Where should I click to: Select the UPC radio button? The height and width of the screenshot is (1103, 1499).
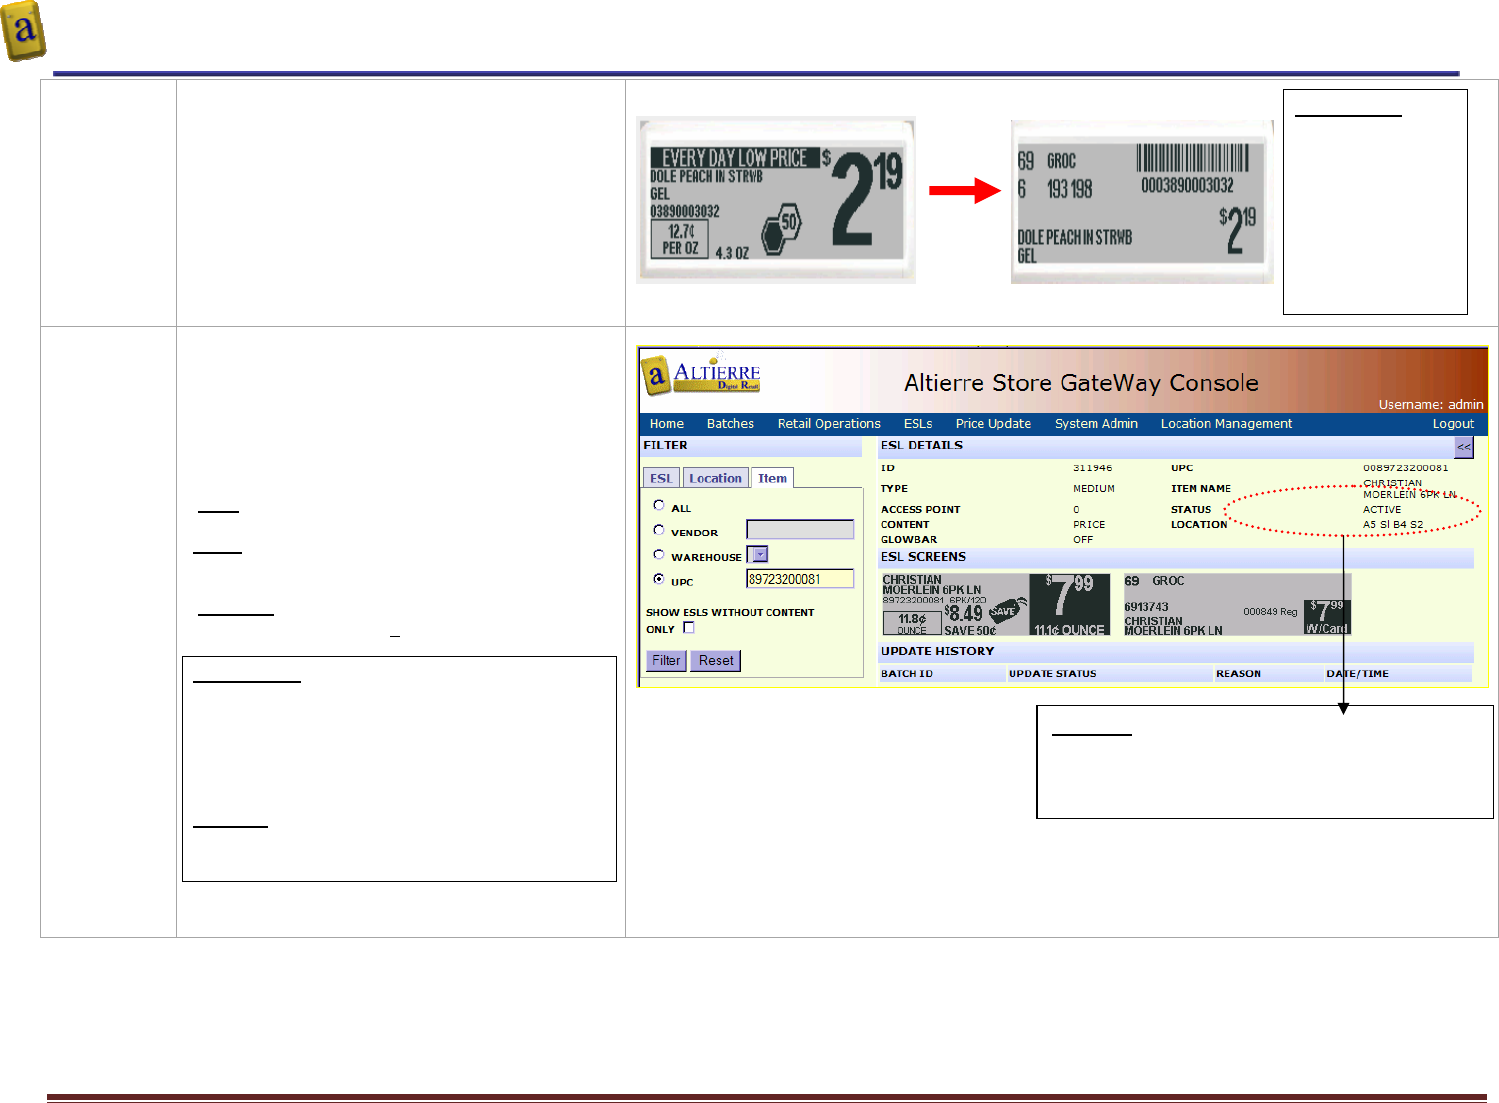[x=659, y=578]
